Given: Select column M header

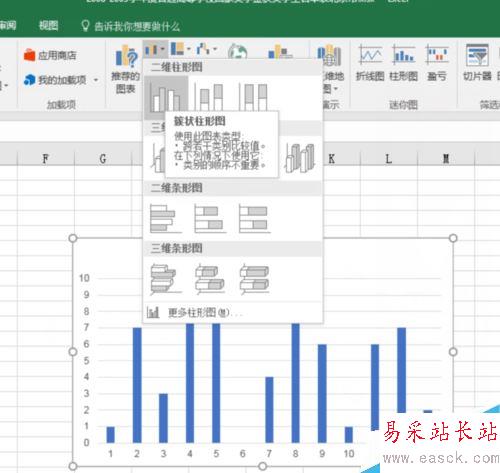Looking at the screenshot, I should pos(446,159).
